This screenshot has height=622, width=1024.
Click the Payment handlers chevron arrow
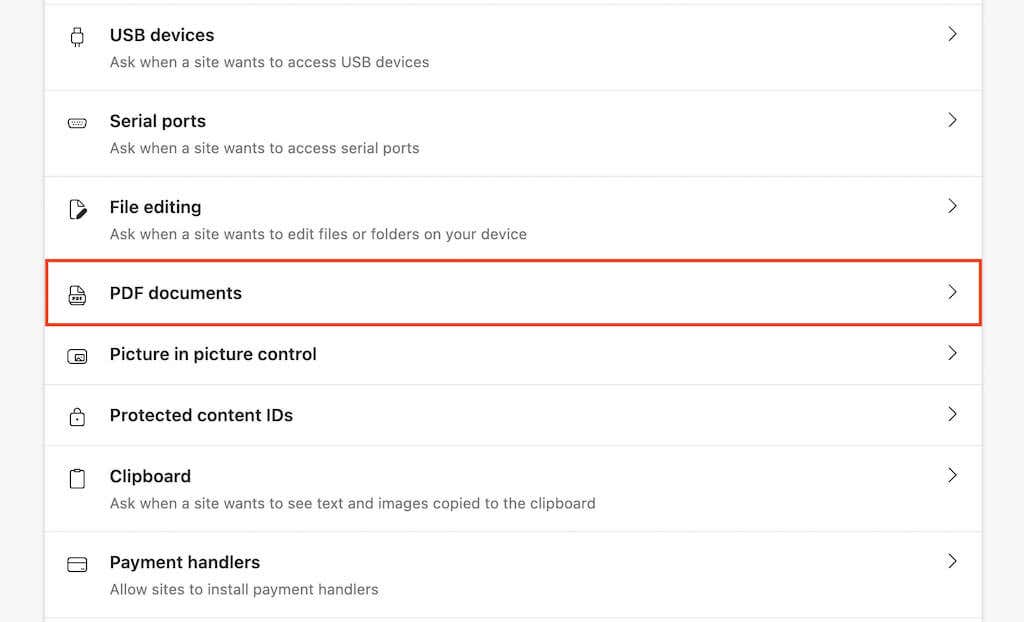click(x=952, y=561)
